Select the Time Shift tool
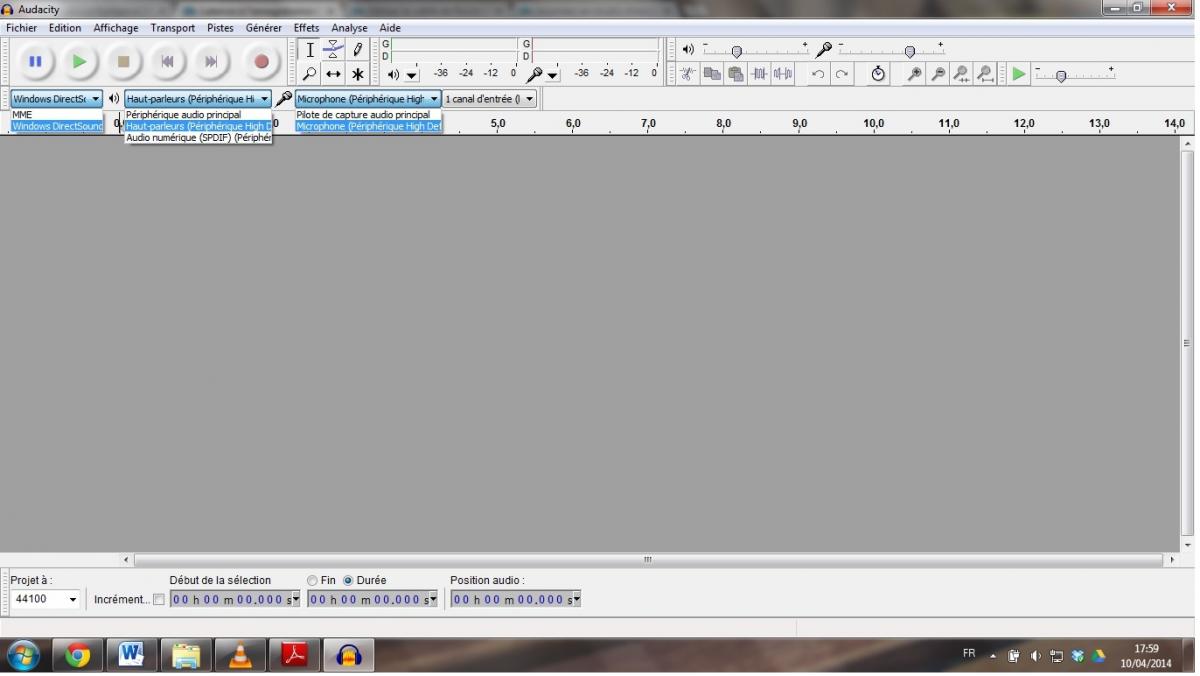1200x676 pixels. click(334, 74)
